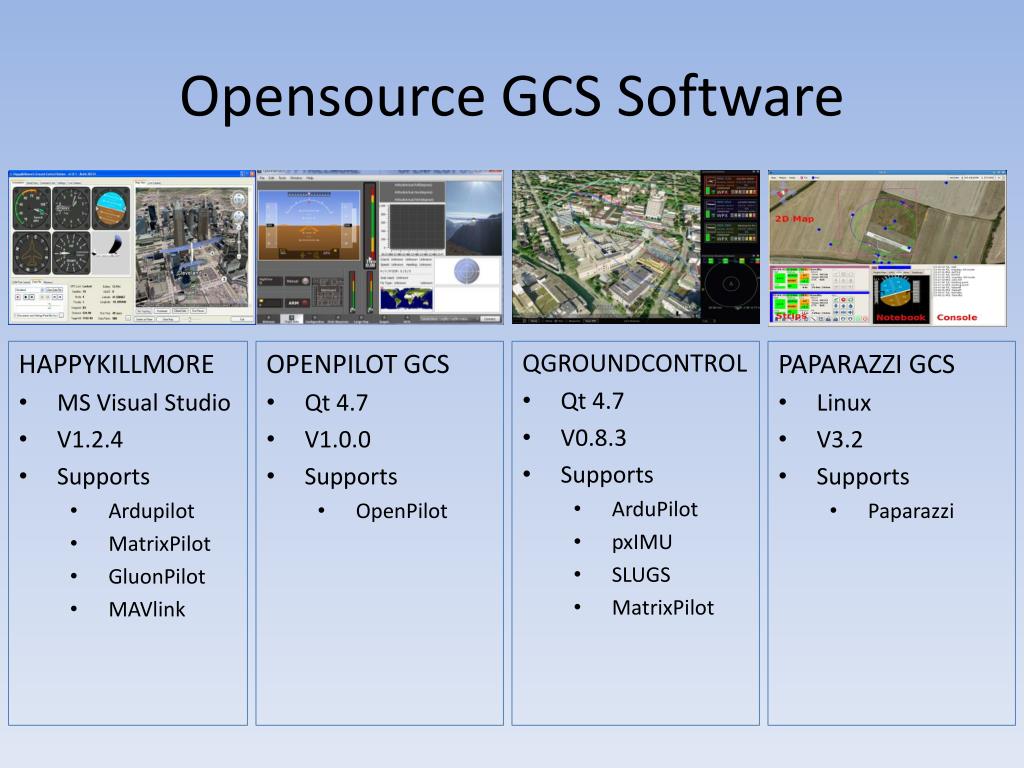The height and width of the screenshot is (768, 1024).
Task: Click the 3D city map in HappyKillmore screenshot
Action: point(192,247)
